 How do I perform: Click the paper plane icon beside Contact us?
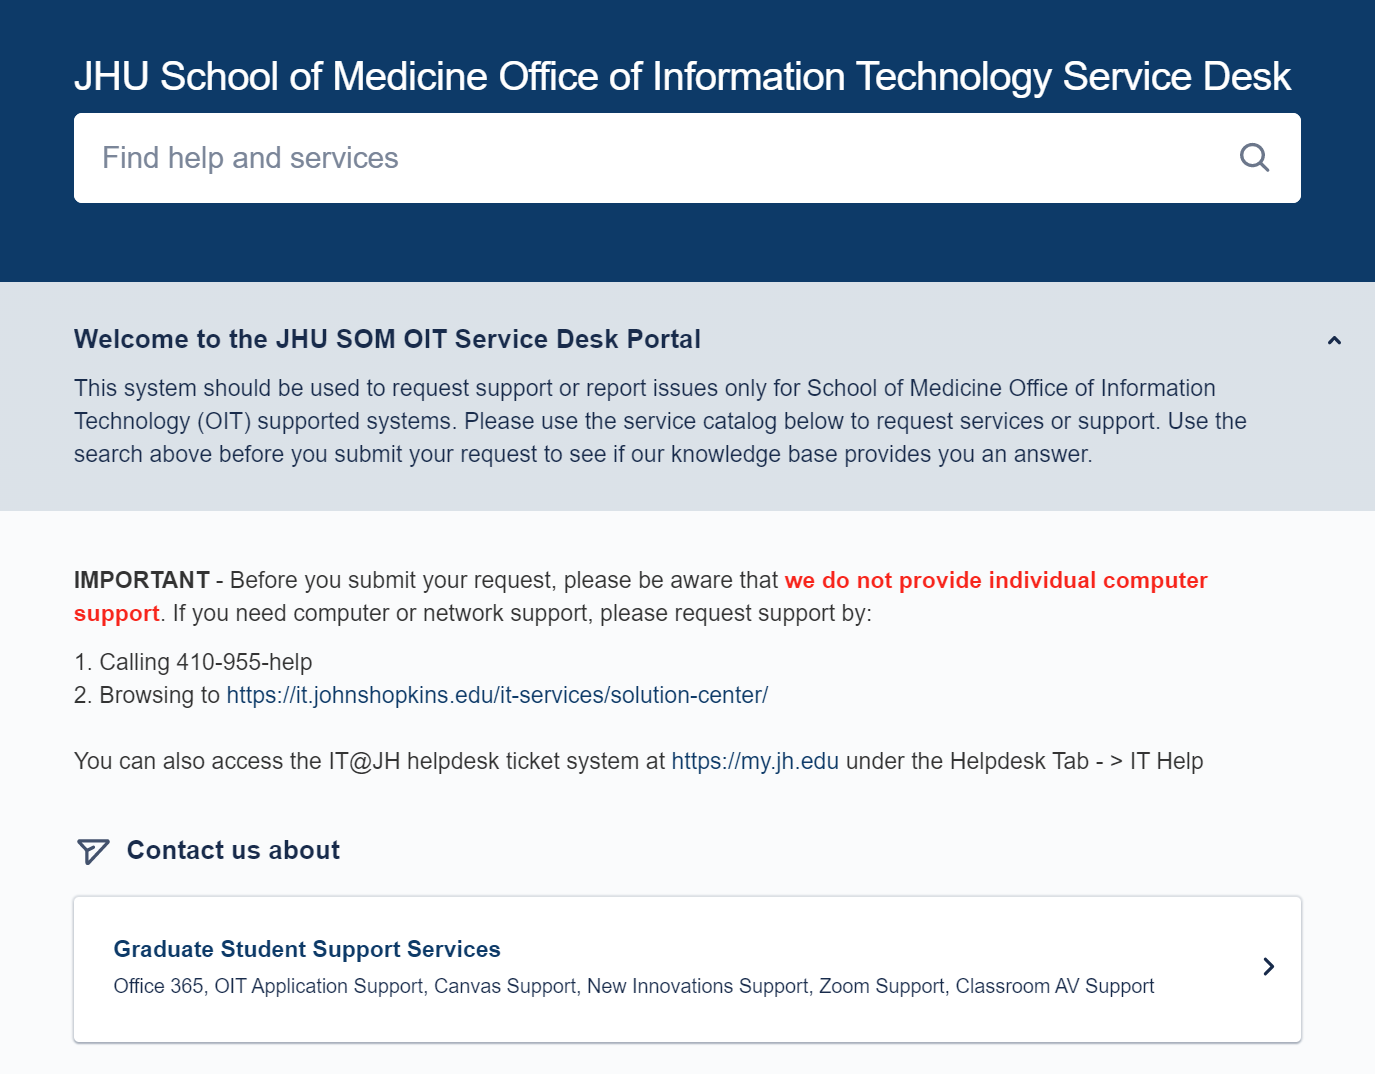92,851
